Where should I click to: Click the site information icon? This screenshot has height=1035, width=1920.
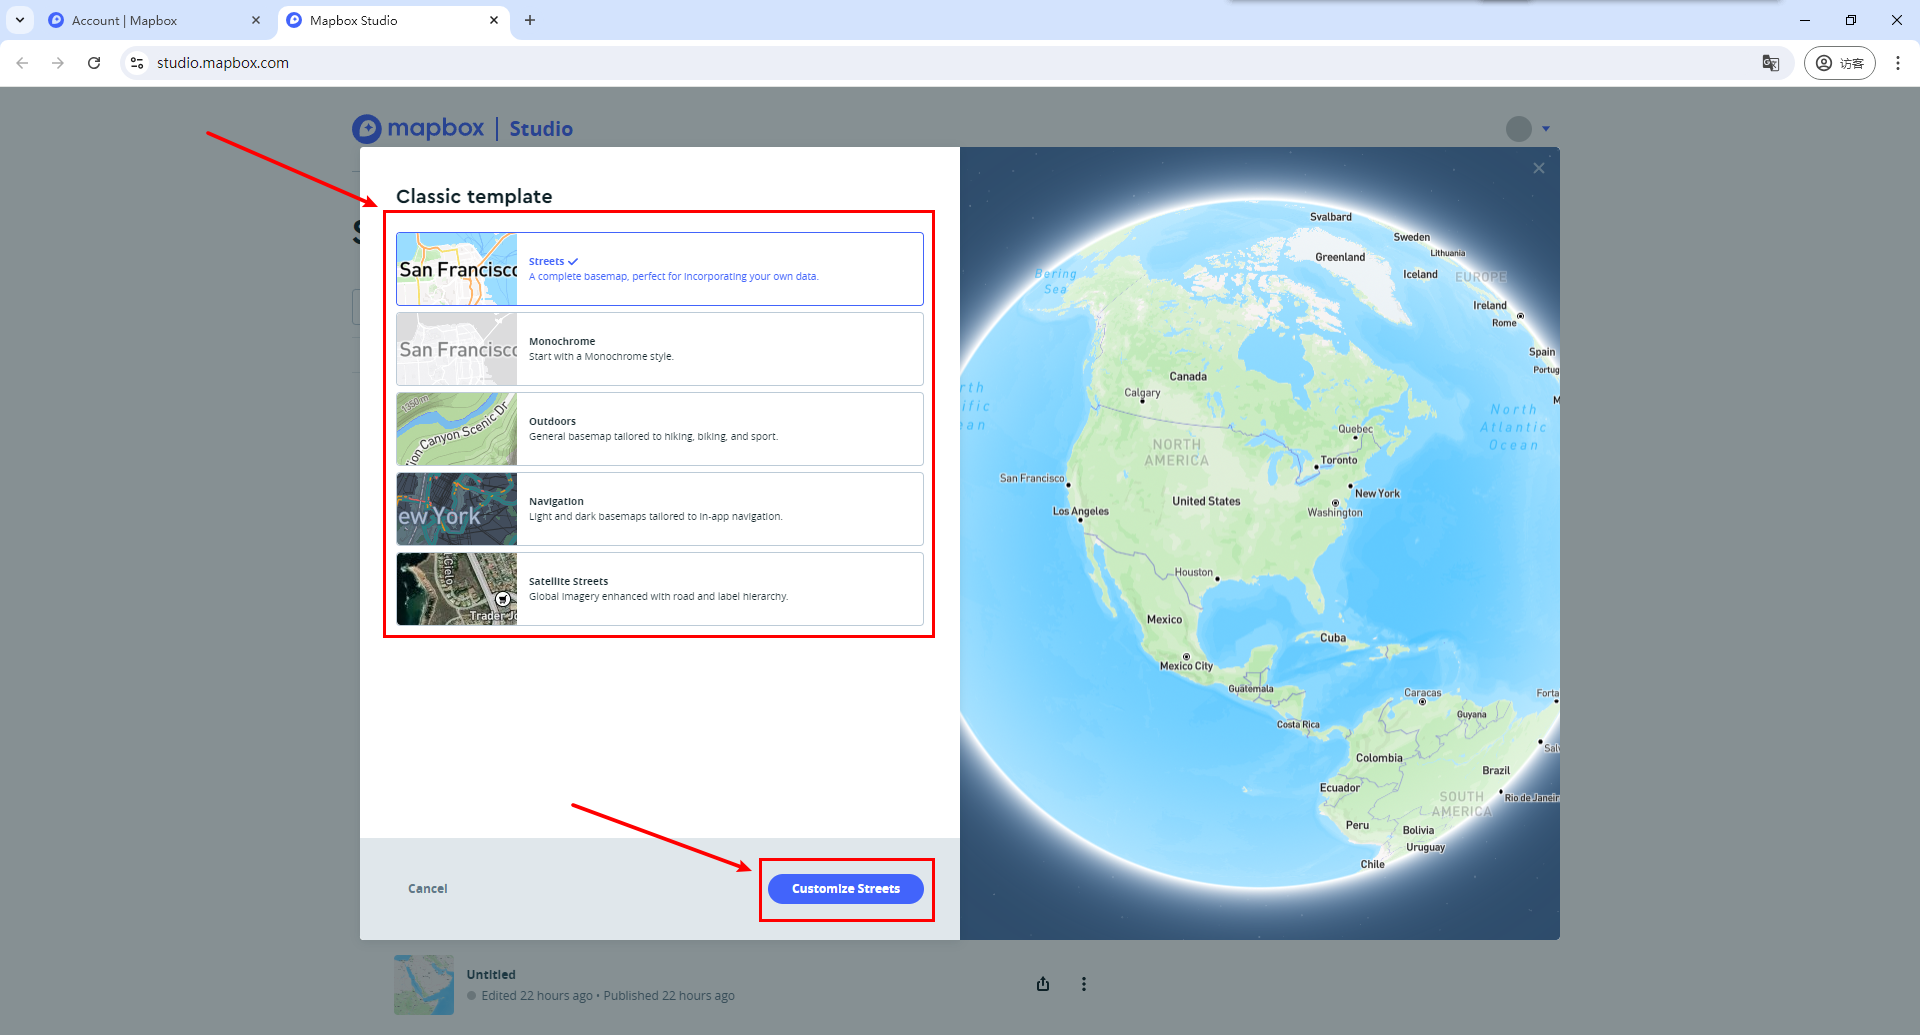click(138, 63)
